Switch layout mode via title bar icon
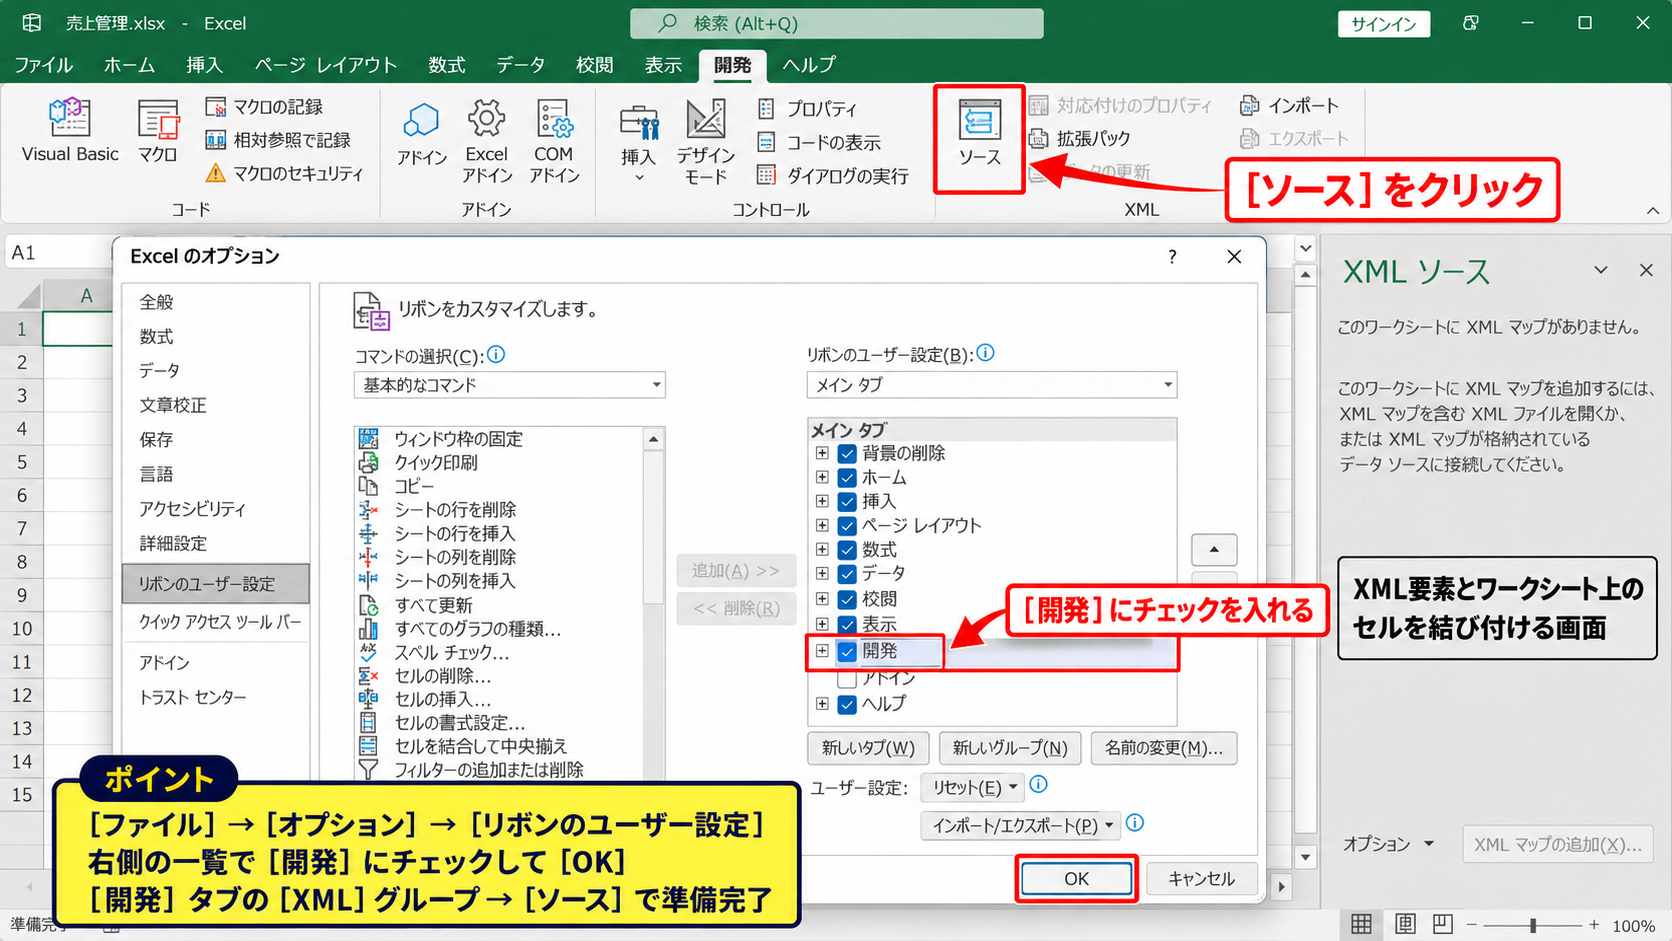Image resolution: width=1672 pixels, height=941 pixels. (1470, 23)
